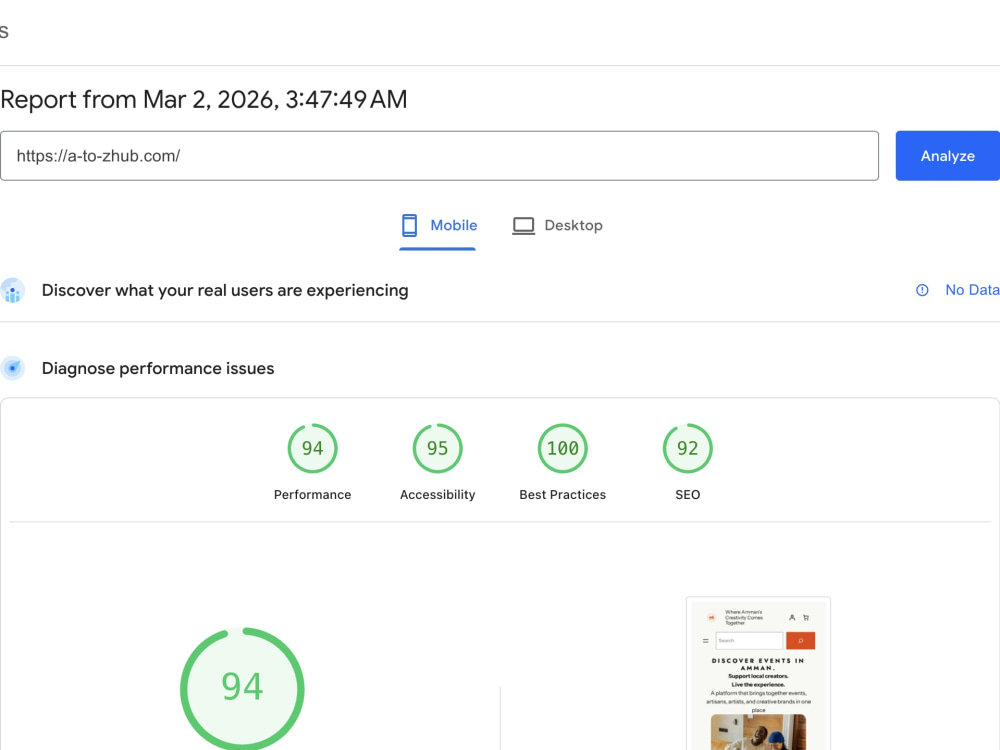1000x750 pixels.
Task: Click the Analyze button
Action: click(947, 156)
